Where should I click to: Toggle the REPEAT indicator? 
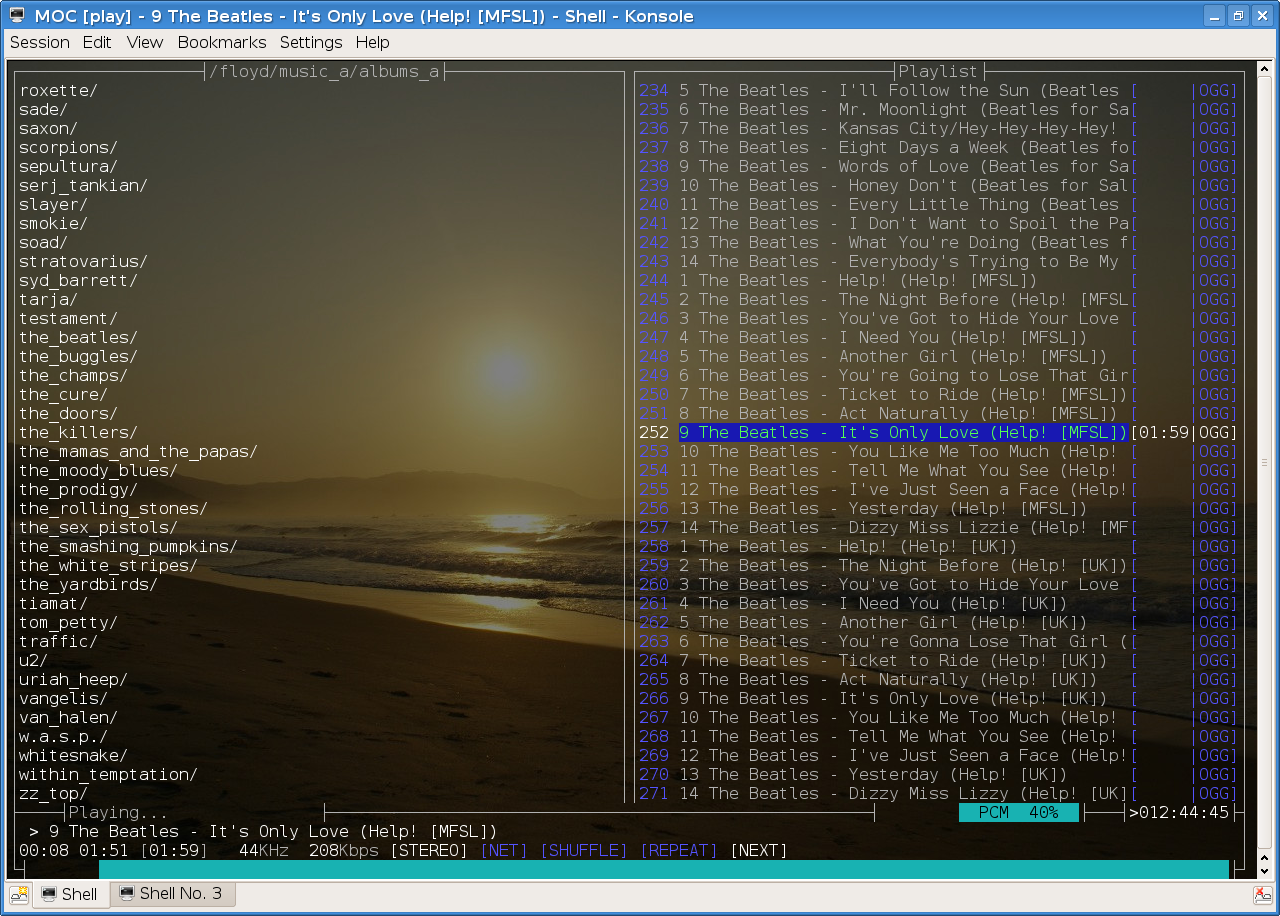click(x=679, y=850)
